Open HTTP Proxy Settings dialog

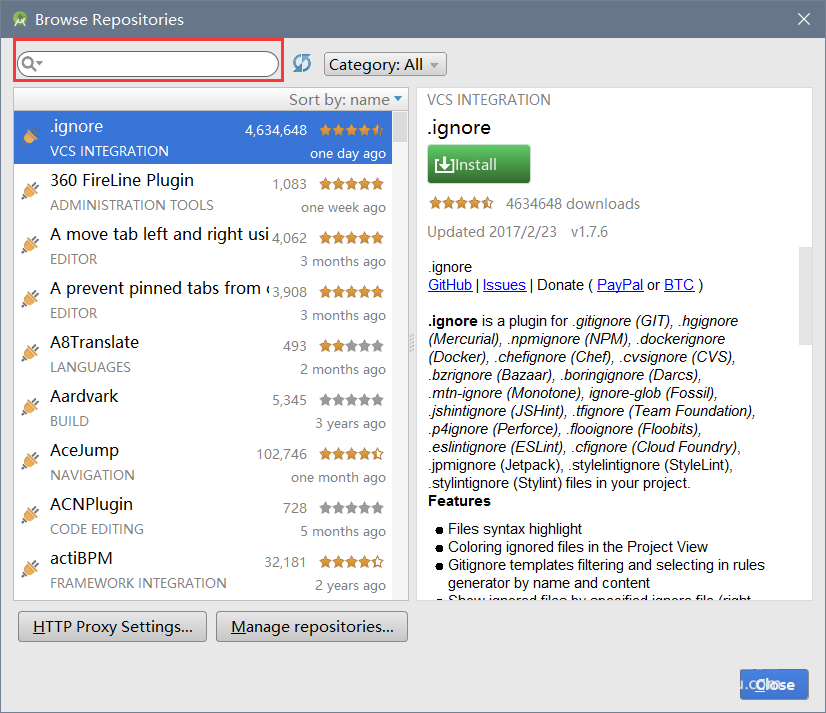112,627
